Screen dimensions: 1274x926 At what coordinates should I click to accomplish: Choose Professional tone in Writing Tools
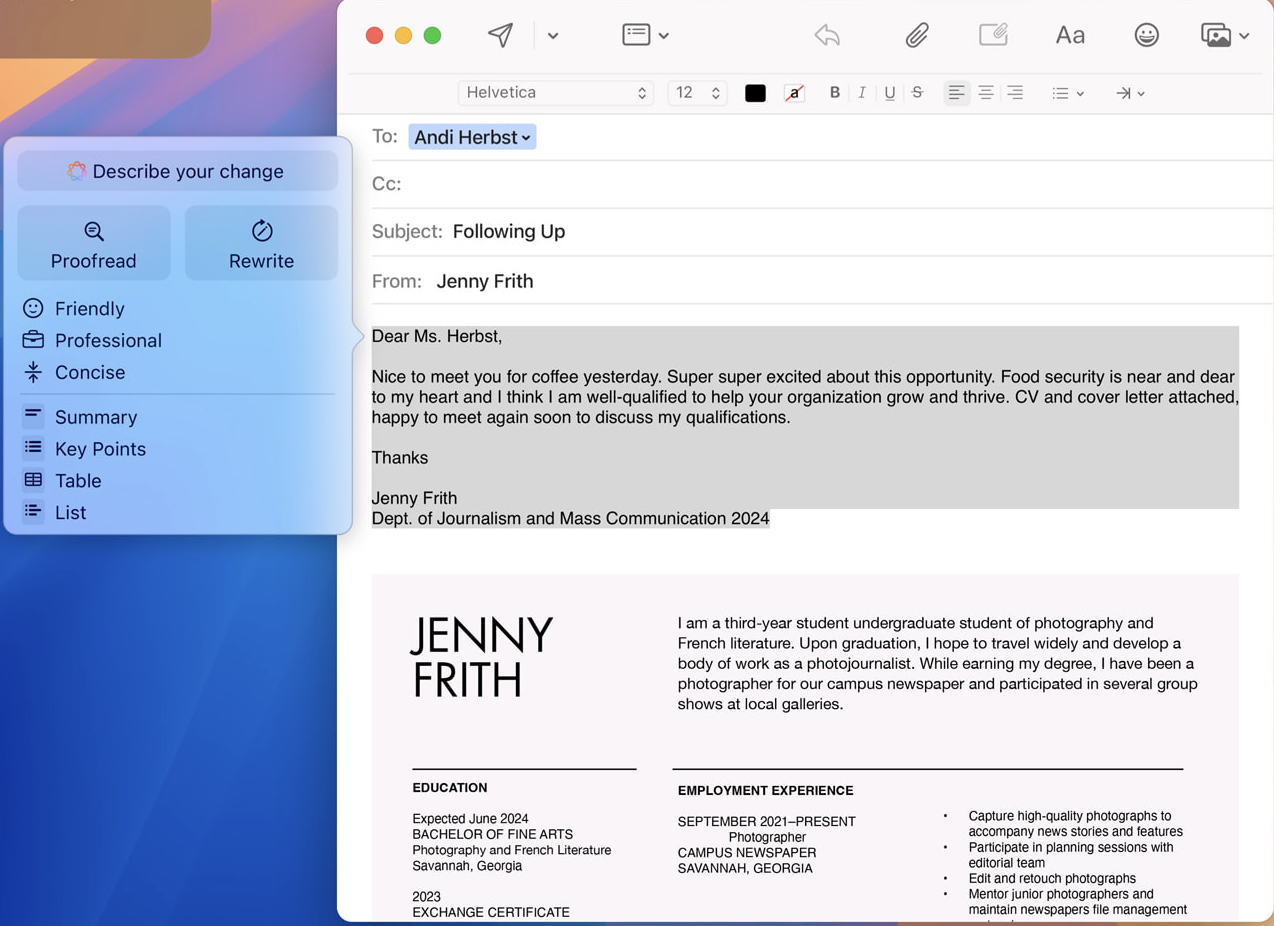pos(108,340)
